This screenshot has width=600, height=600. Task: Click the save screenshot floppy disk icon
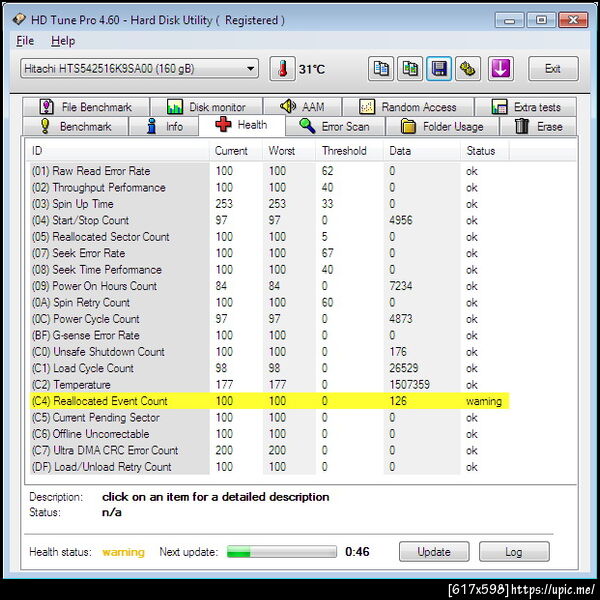(x=439, y=69)
